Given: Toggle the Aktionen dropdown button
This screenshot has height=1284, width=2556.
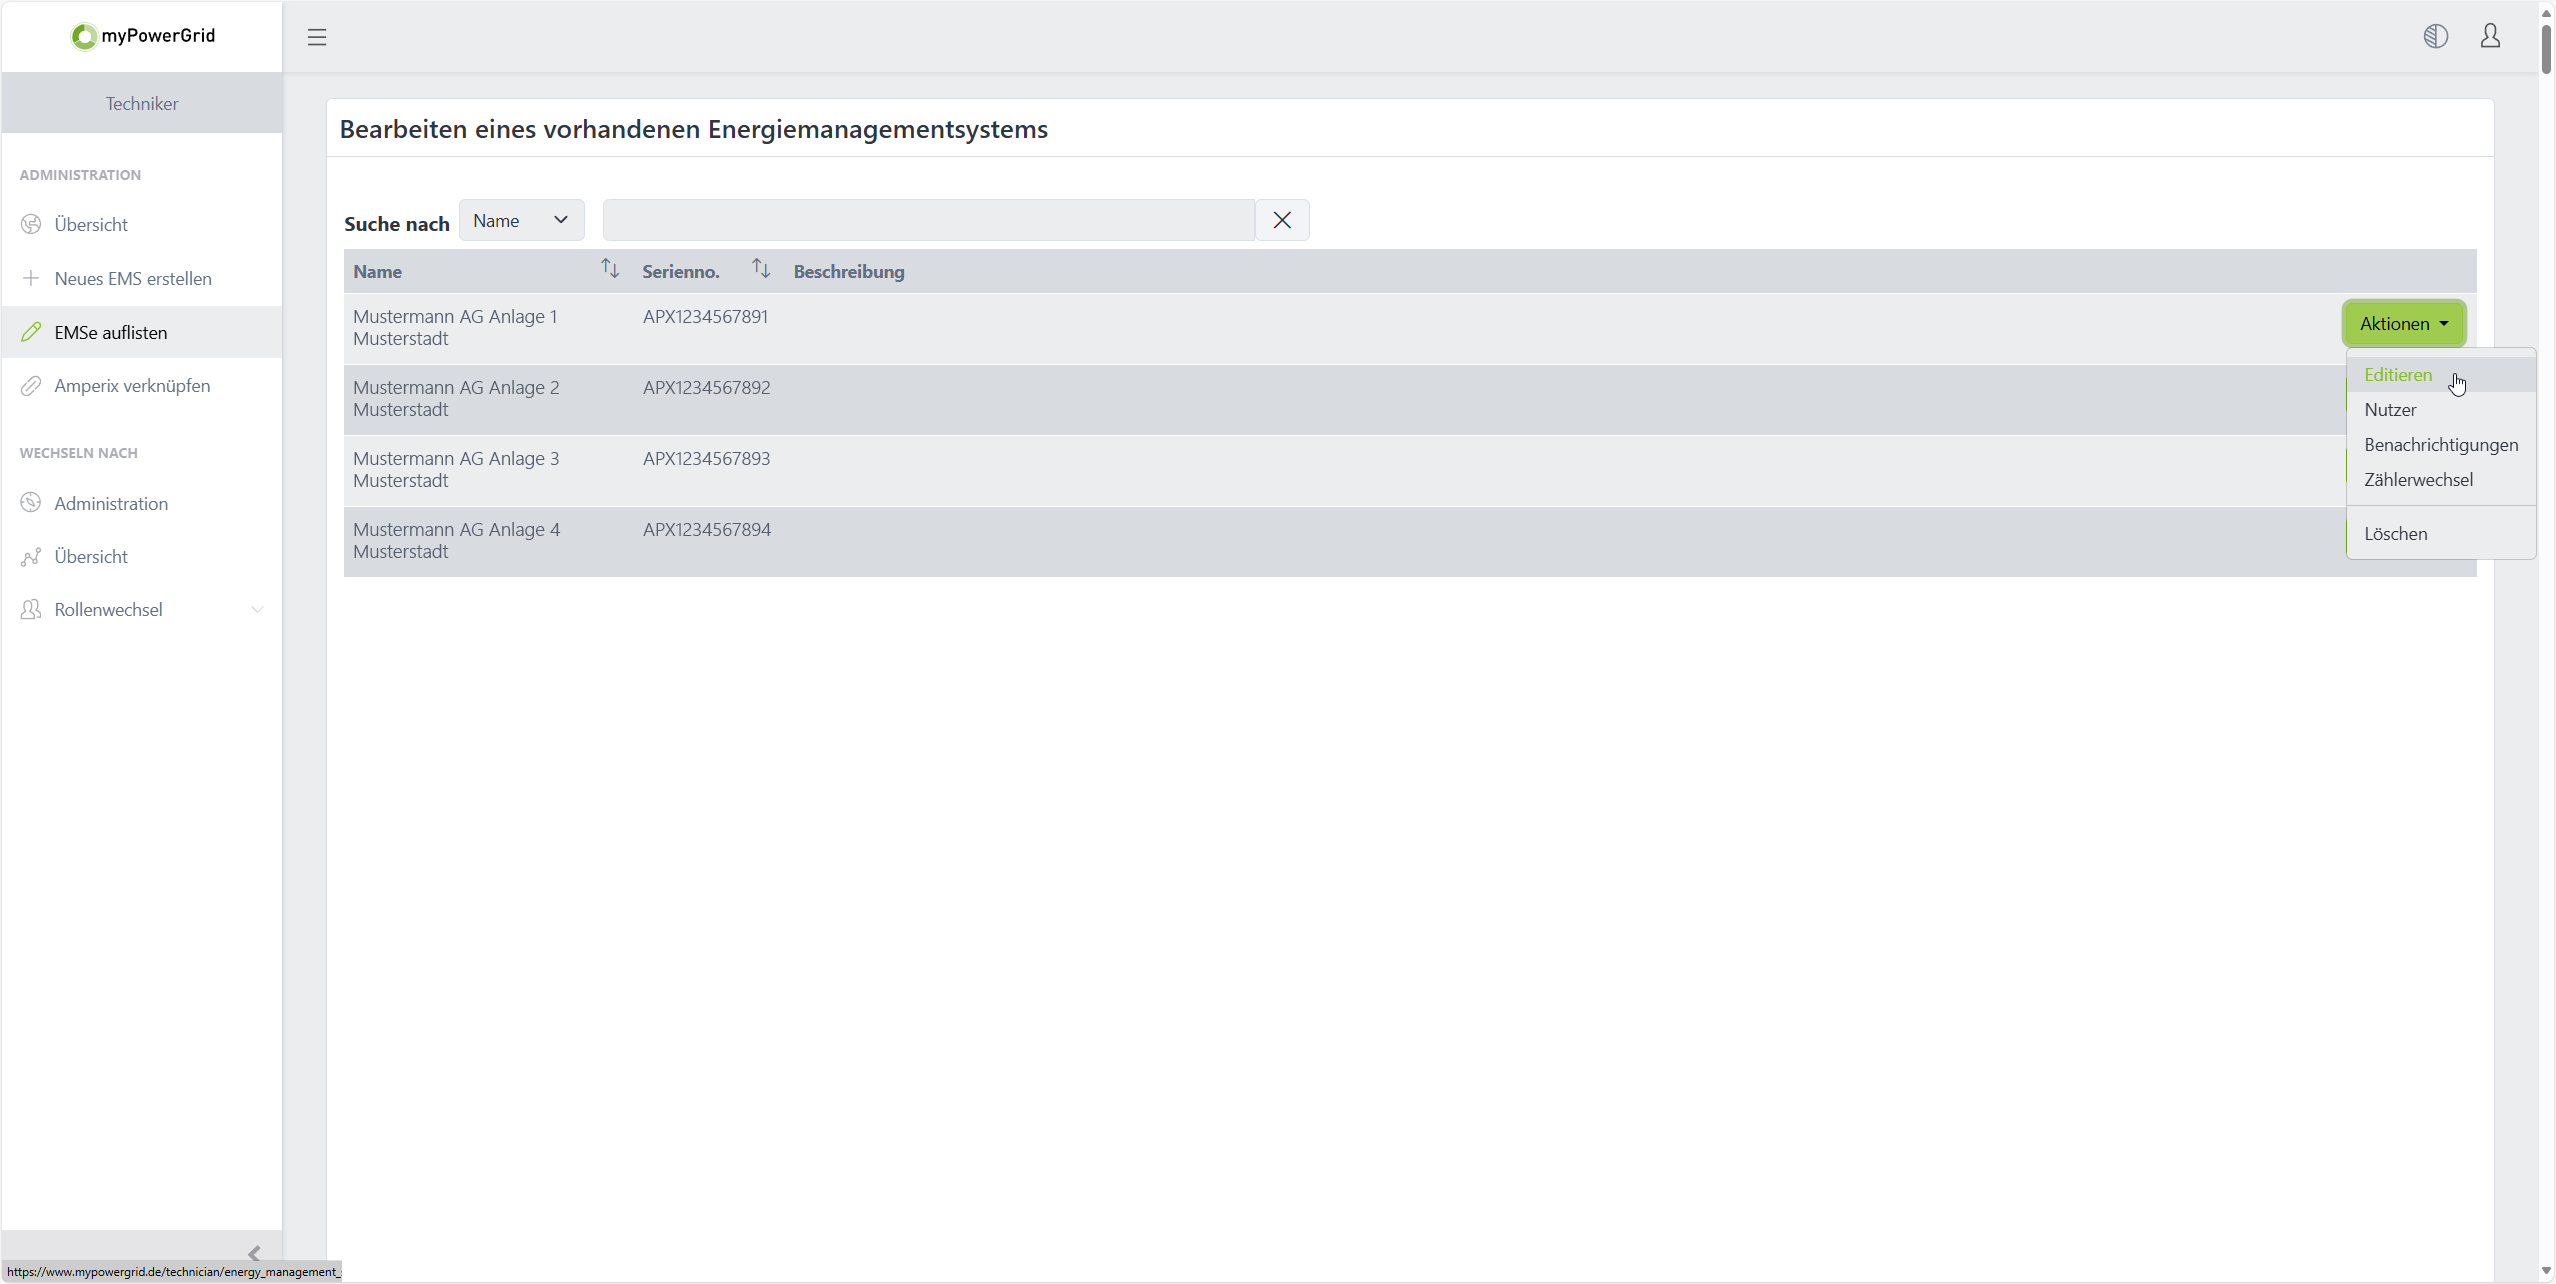Looking at the screenshot, I should click(x=2403, y=324).
